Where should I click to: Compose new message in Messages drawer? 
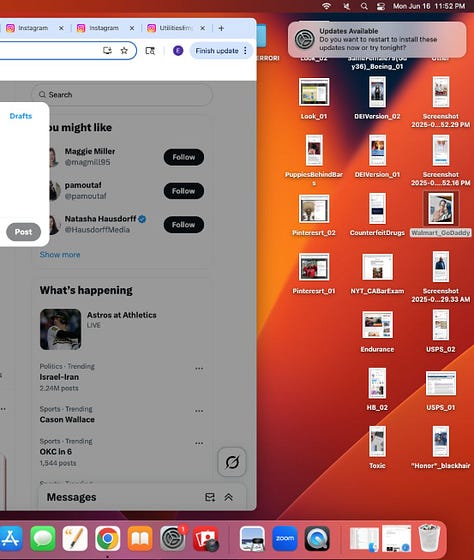(x=210, y=497)
